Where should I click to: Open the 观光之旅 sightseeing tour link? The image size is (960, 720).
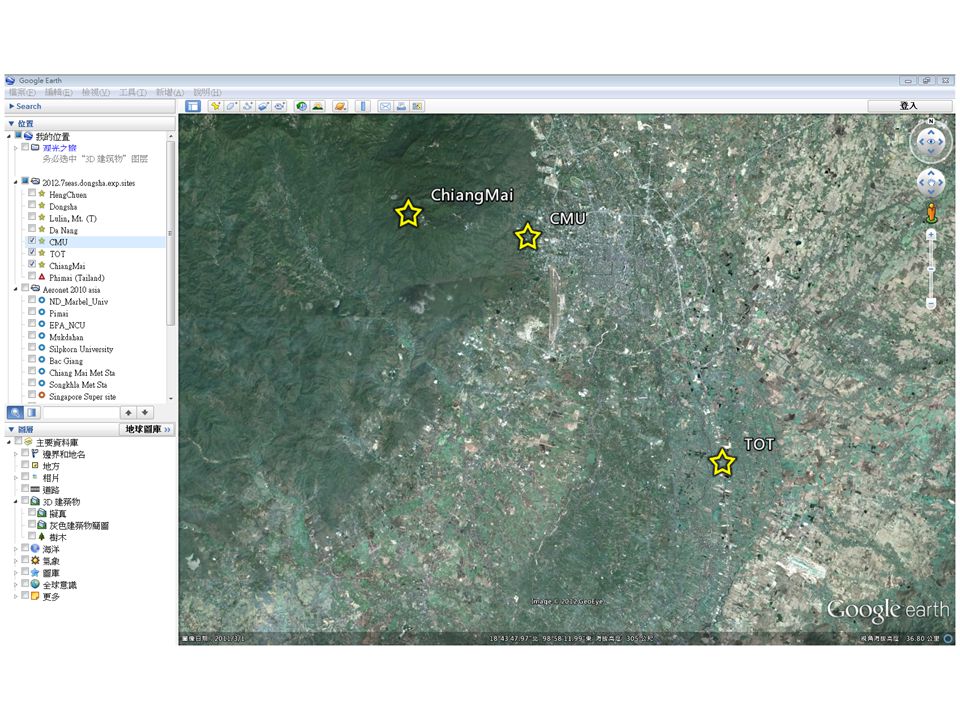click(59, 148)
